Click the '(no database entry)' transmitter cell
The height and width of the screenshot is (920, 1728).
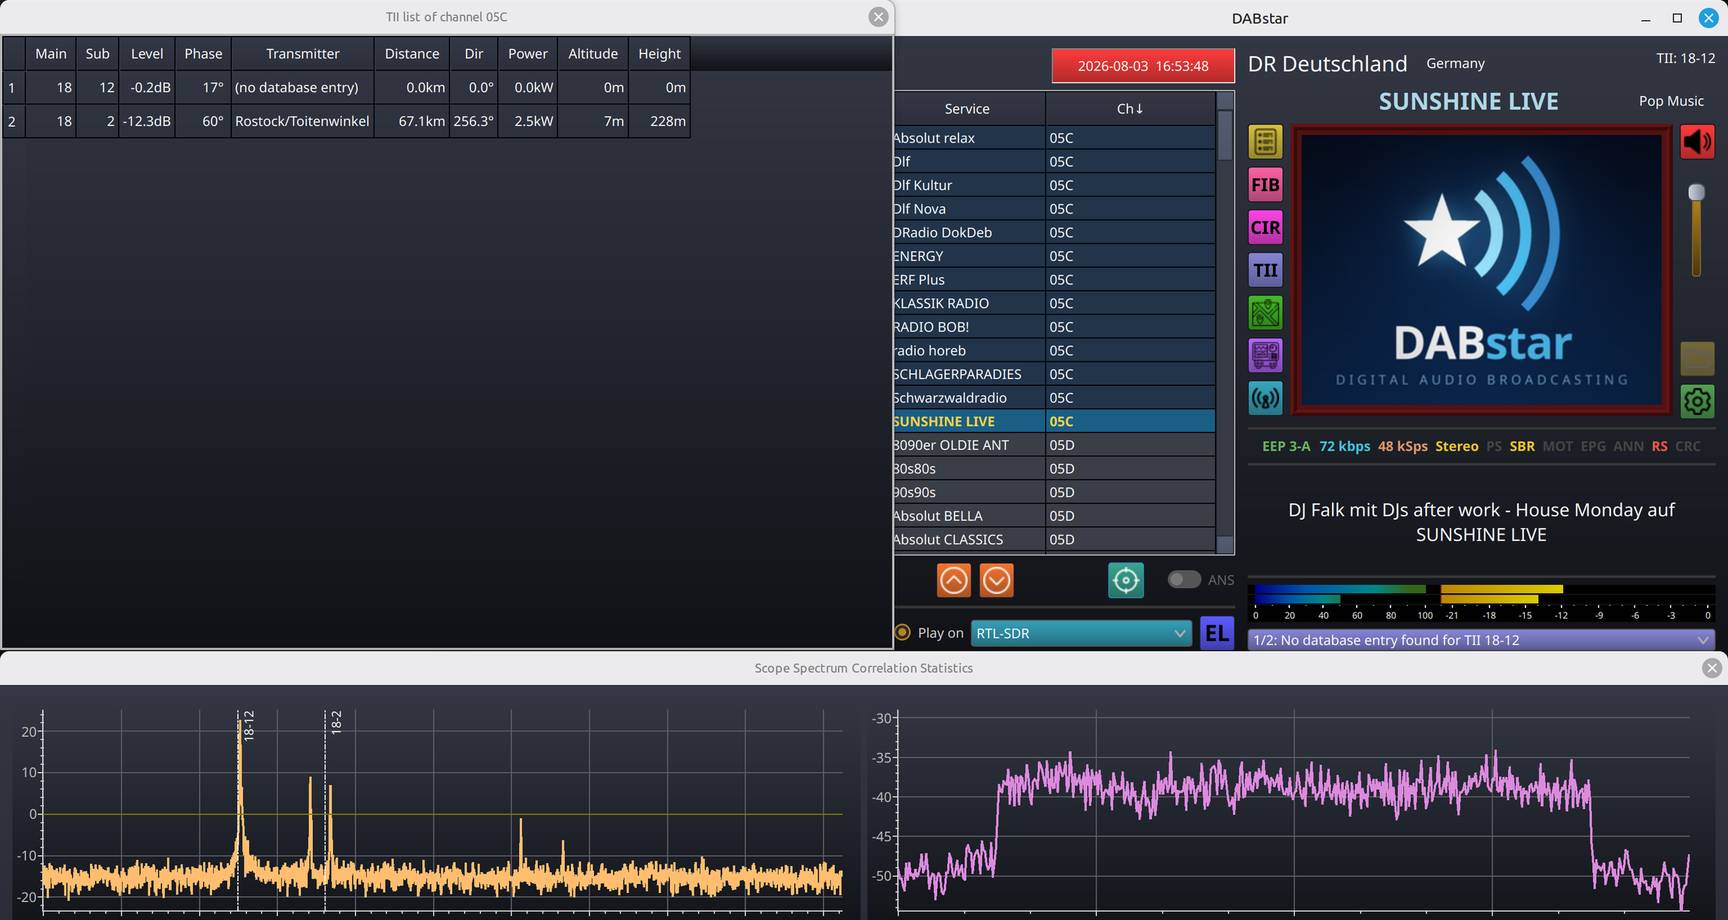pos(302,88)
